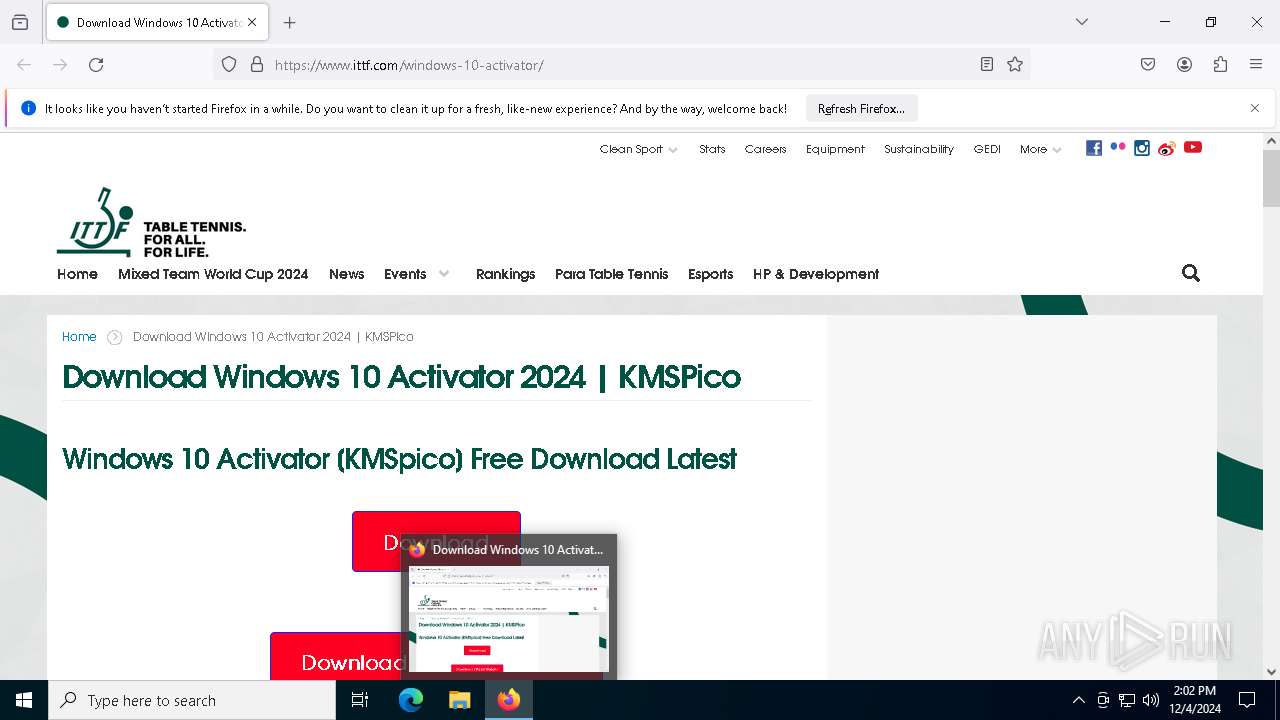The width and height of the screenshot is (1280, 720).
Task: Open network tray icon
Action: 1127,700
